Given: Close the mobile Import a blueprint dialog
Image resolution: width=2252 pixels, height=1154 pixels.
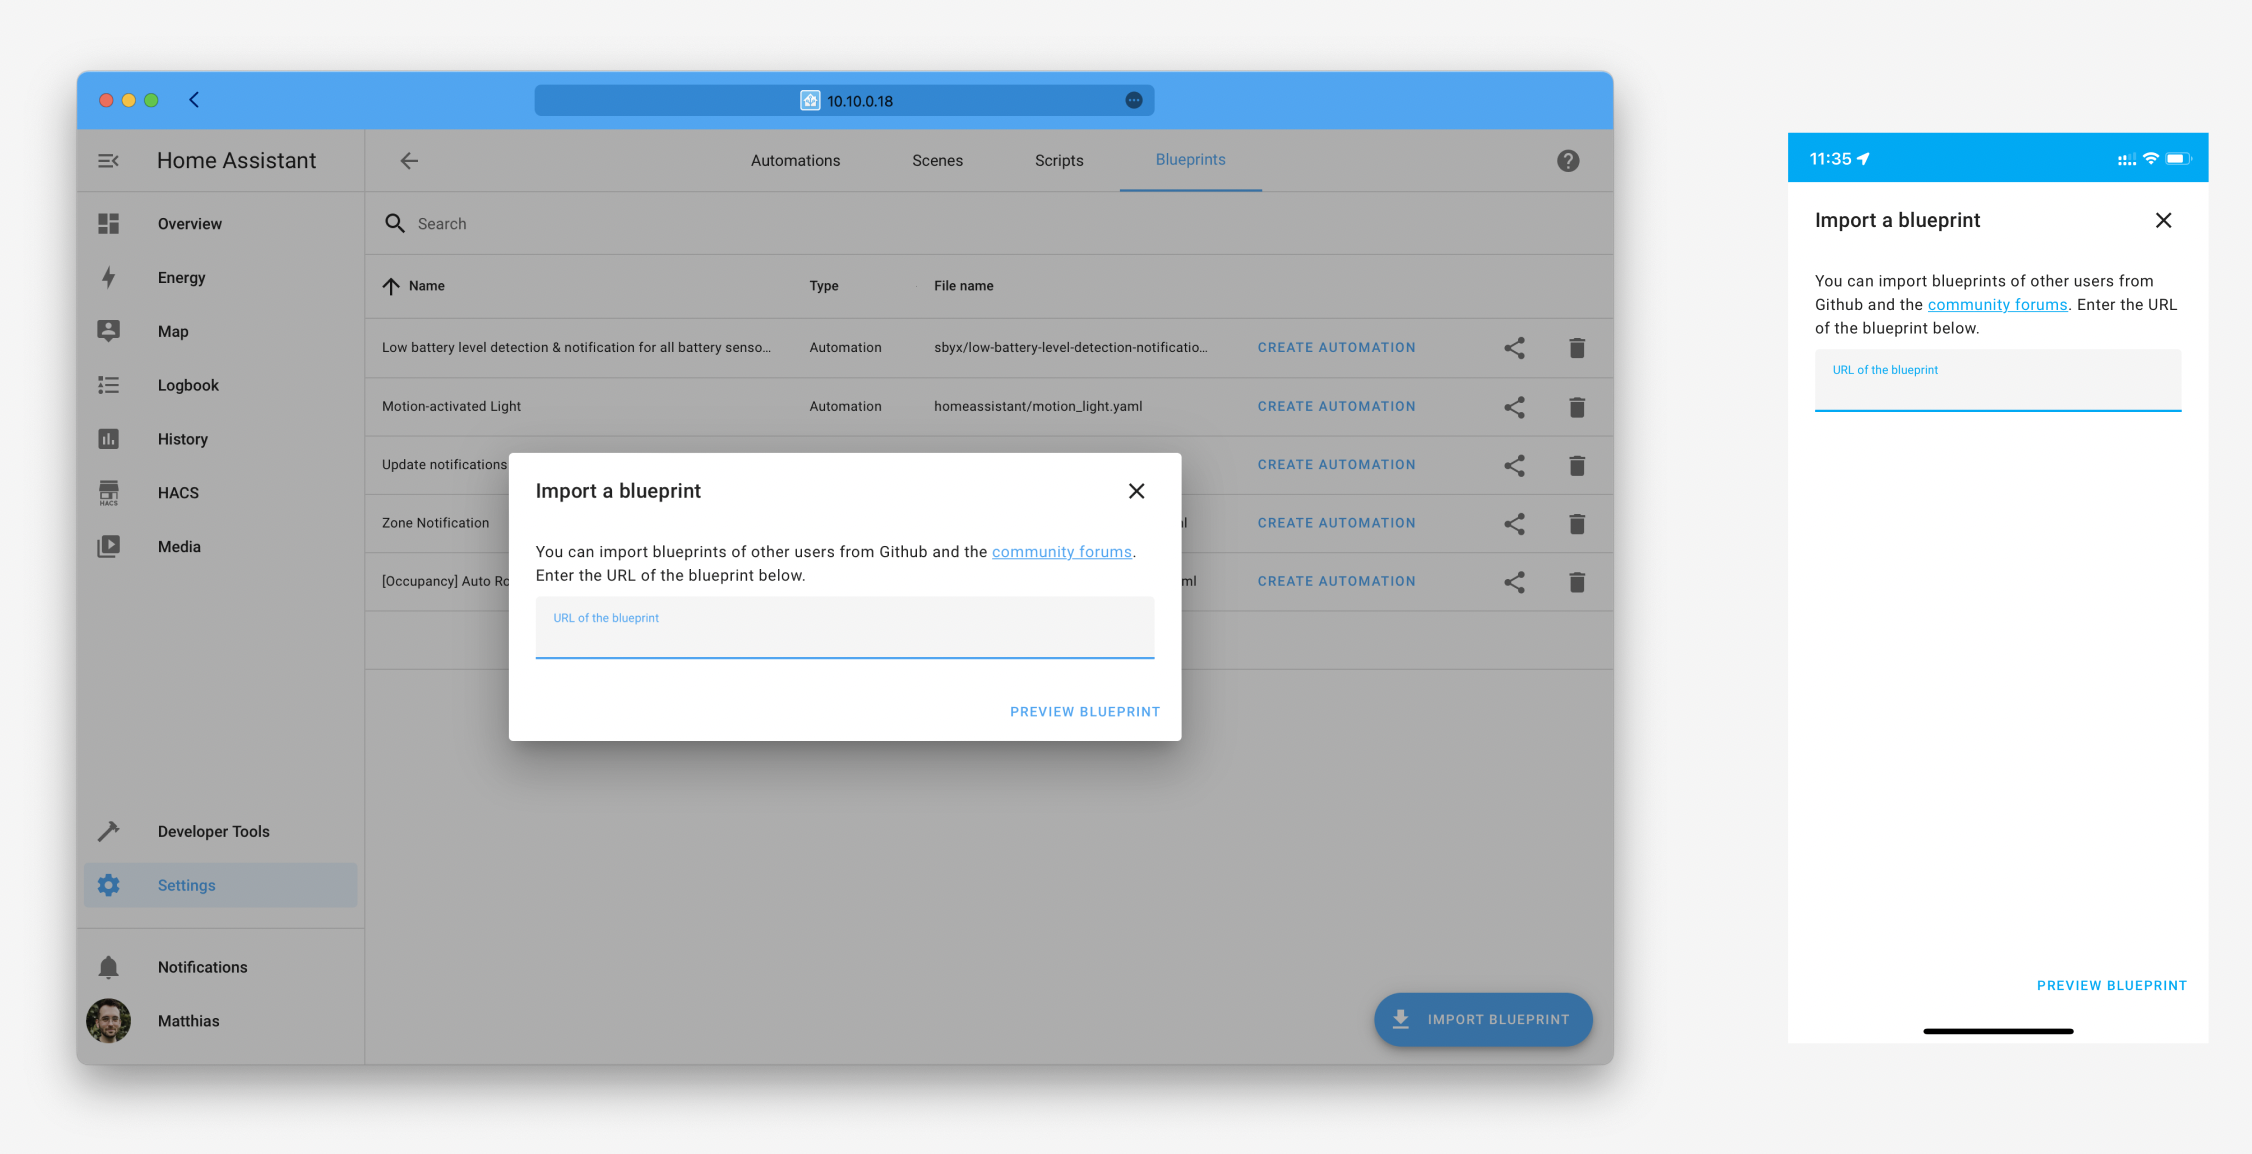Looking at the screenshot, I should click(x=2163, y=220).
